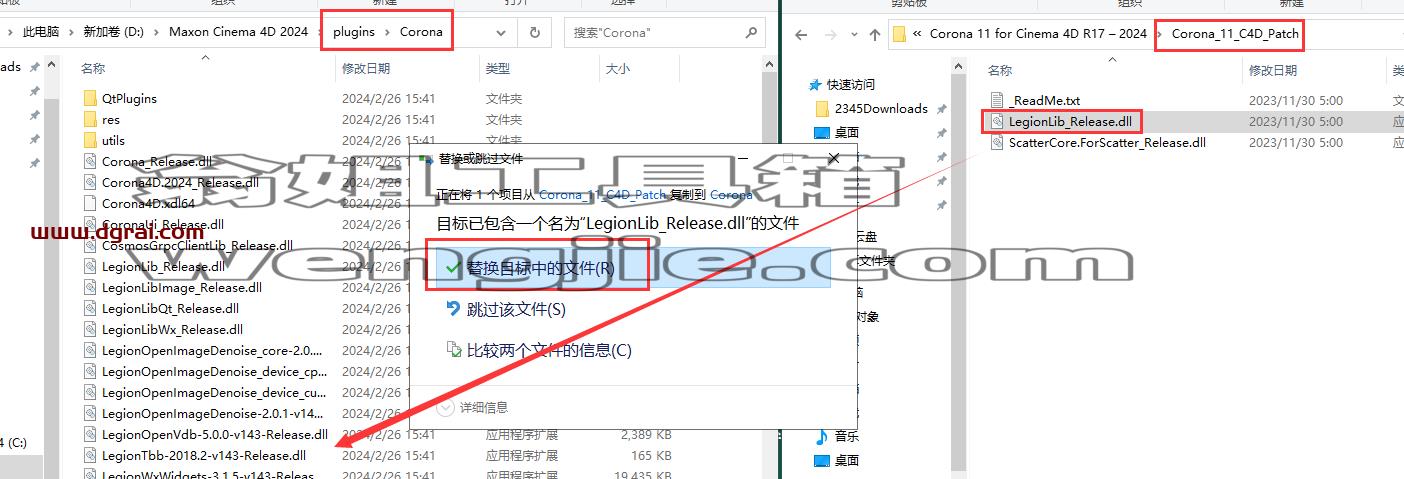Go up one level in patch window
The height and width of the screenshot is (479, 1404).
click(875, 34)
